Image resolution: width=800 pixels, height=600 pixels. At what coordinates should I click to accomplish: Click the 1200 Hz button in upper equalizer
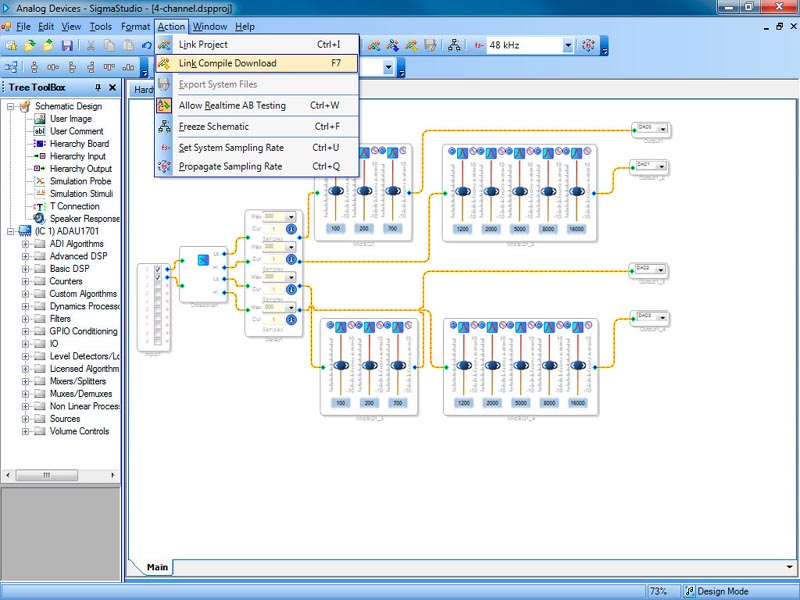pos(463,229)
